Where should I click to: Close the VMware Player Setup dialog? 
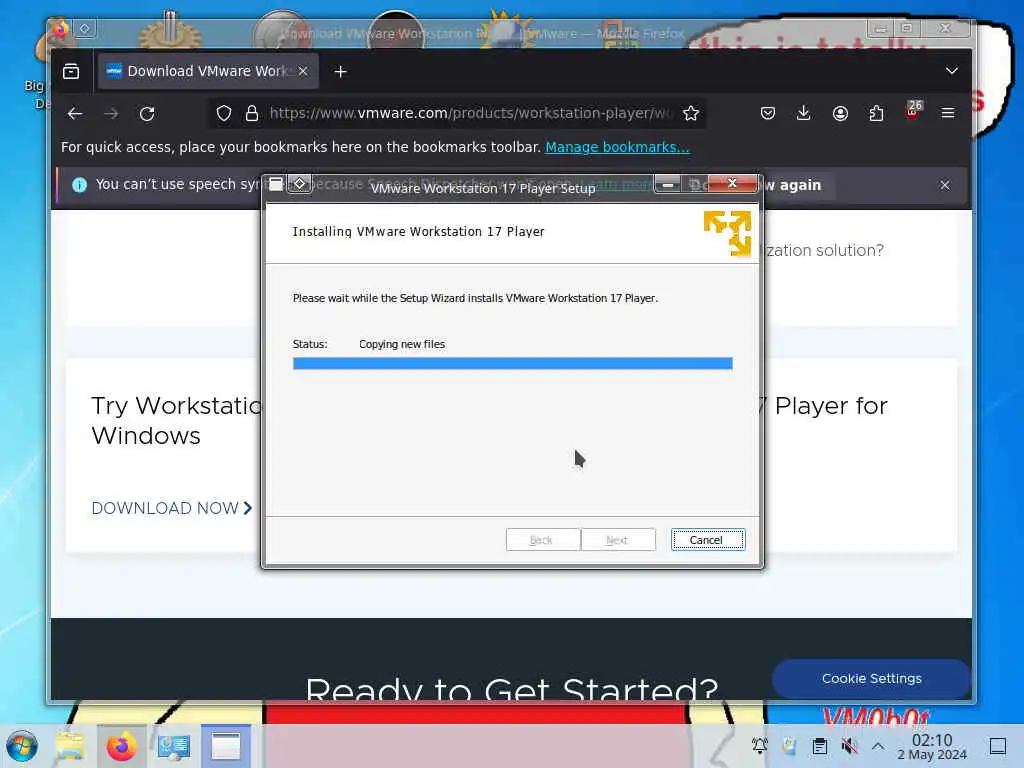point(733,184)
